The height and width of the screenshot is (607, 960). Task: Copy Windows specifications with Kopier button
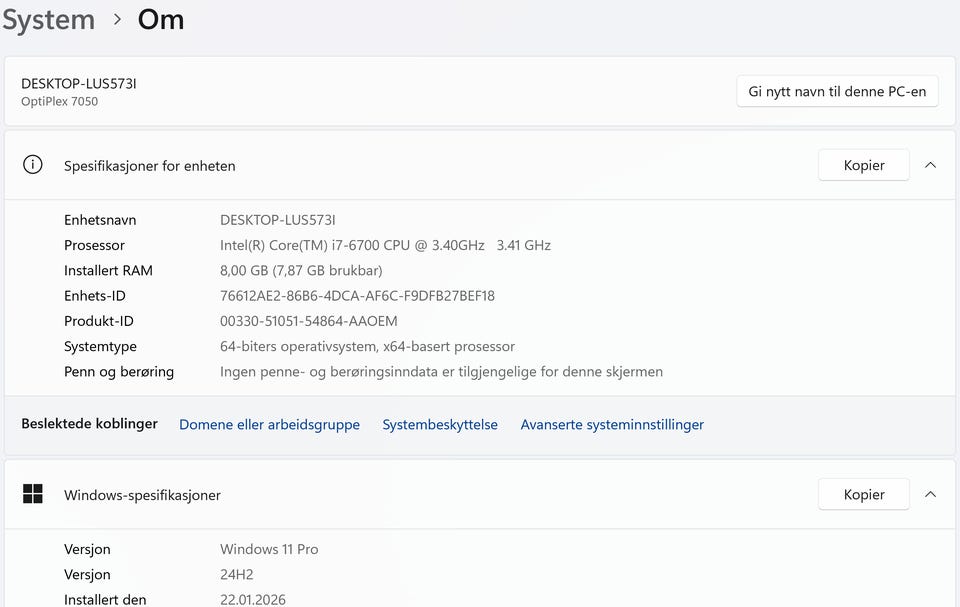click(x=863, y=494)
